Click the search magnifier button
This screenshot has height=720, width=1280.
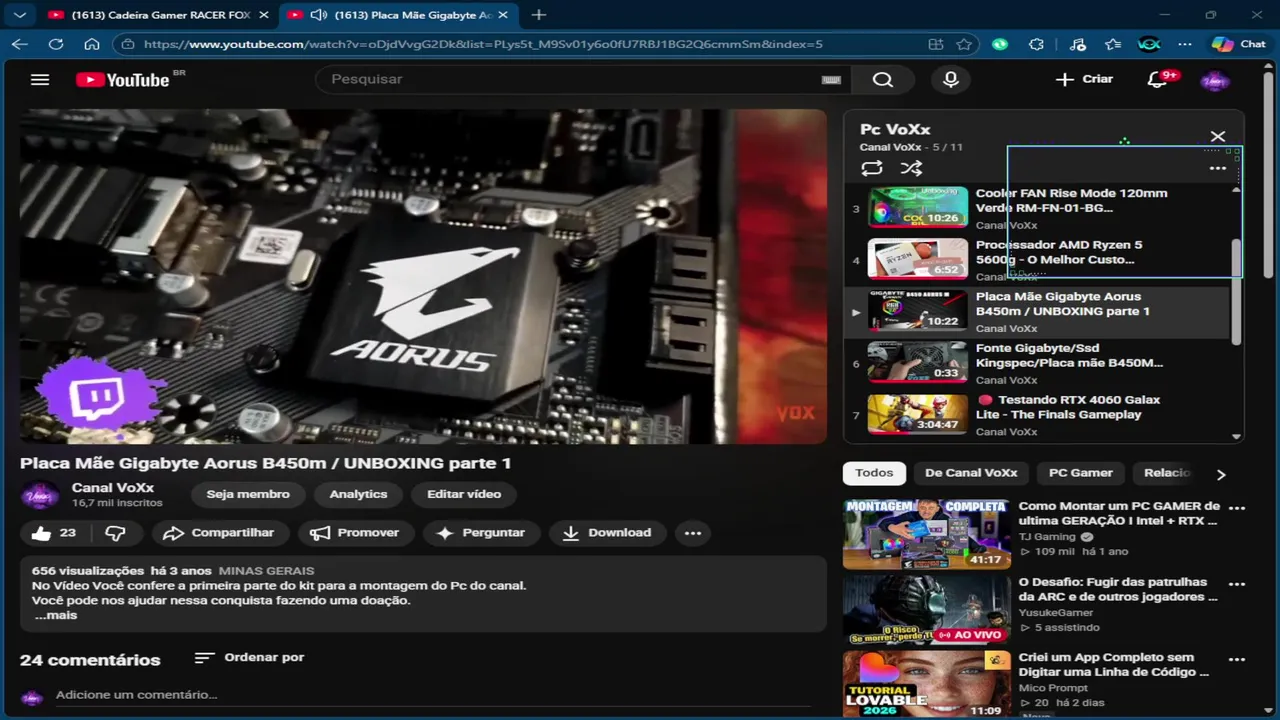[x=882, y=80]
